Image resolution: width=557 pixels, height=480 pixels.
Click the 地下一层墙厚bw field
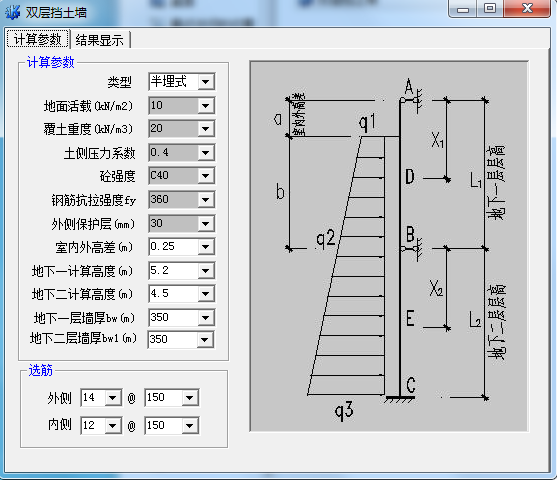(173, 317)
